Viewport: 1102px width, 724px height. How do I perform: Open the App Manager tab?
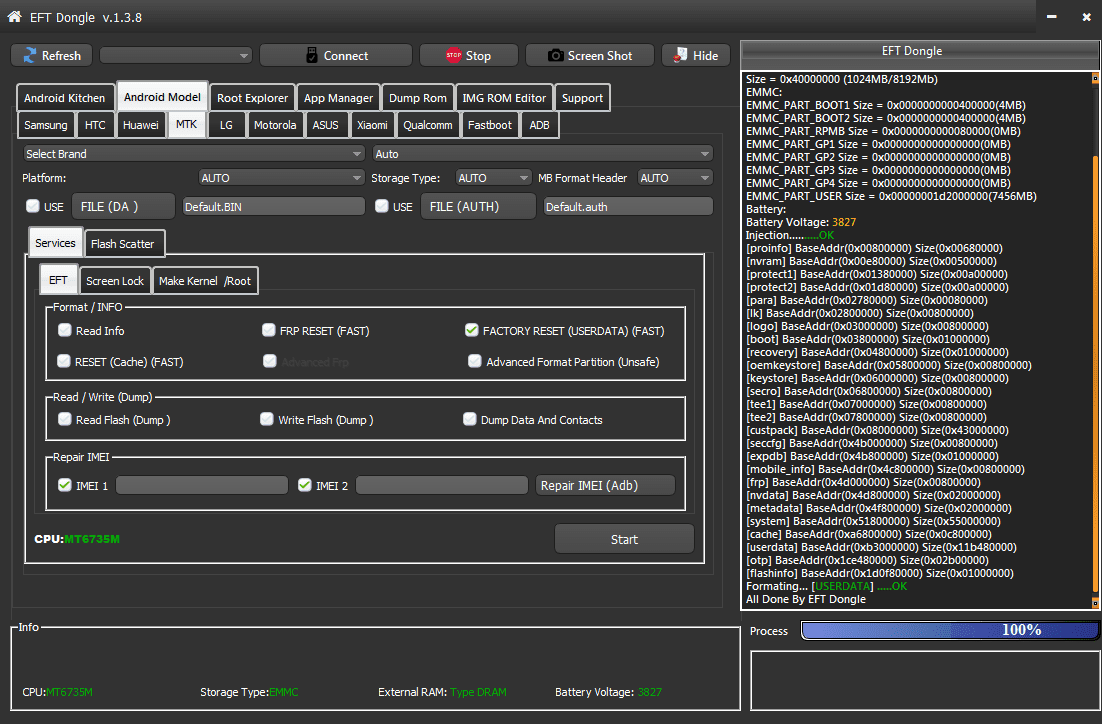(x=338, y=98)
